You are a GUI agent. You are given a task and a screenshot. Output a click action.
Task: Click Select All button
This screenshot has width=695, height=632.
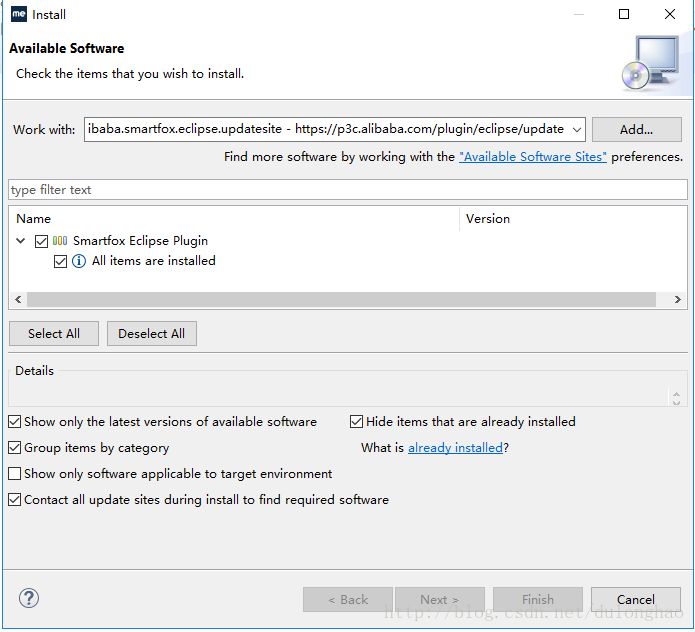pyautogui.click(x=54, y=333)
